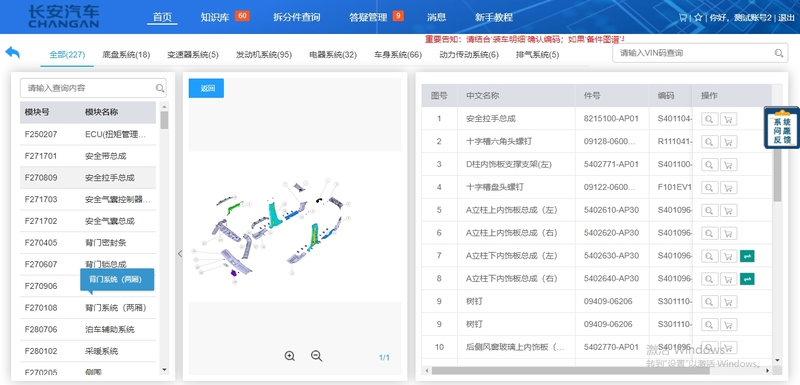800x385 pixels.
Task: Click part number 5402610-AP30 cell
Action: click(x=612, y=210)
